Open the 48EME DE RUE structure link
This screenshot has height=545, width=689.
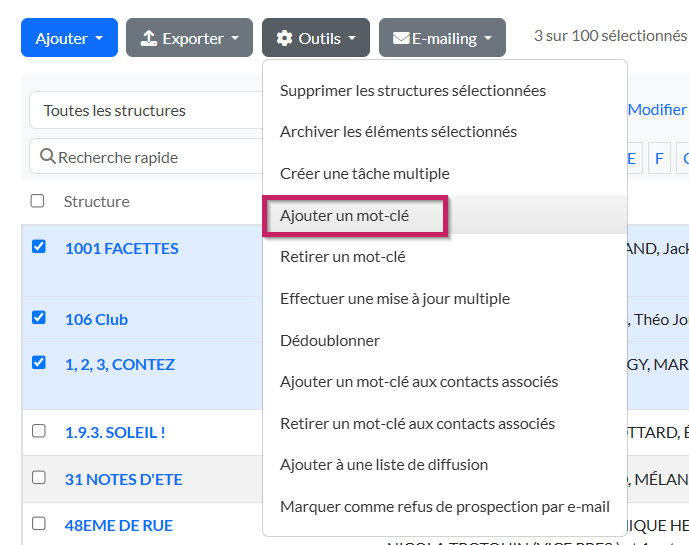pyautogui.click(x=119, y=525)
